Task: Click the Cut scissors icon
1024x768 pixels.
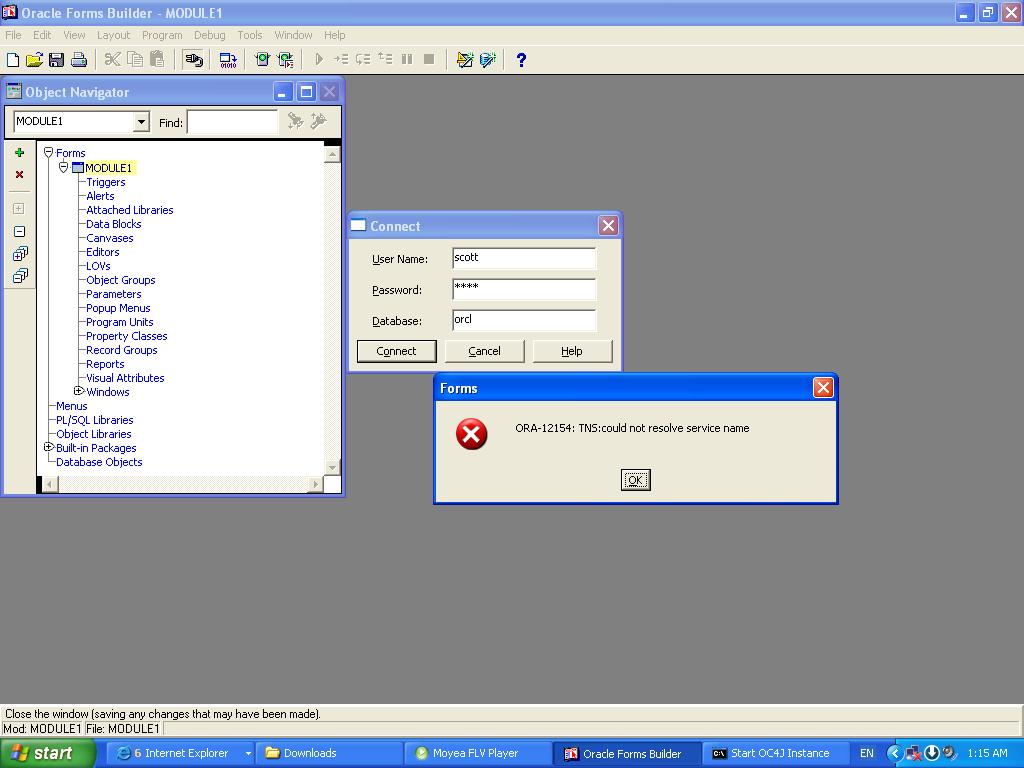Action: point(112,60)
